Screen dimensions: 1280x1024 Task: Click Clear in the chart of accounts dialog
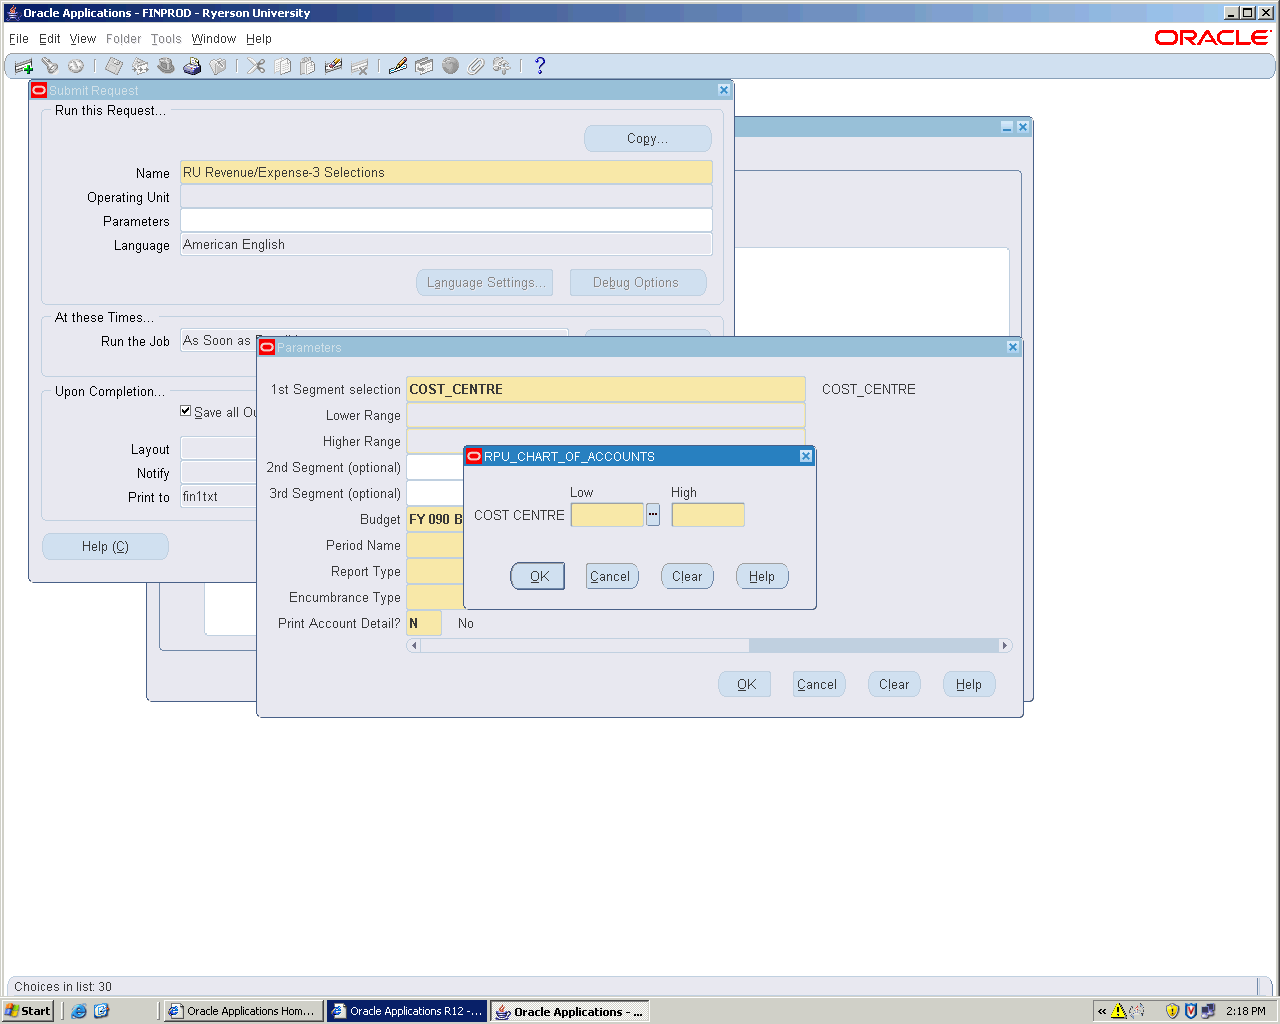pyautogui.click(x=687, y=576)
